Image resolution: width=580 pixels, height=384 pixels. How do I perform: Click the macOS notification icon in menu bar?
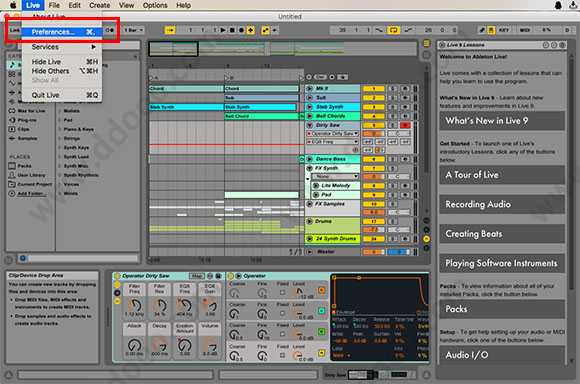coord(558,5)
